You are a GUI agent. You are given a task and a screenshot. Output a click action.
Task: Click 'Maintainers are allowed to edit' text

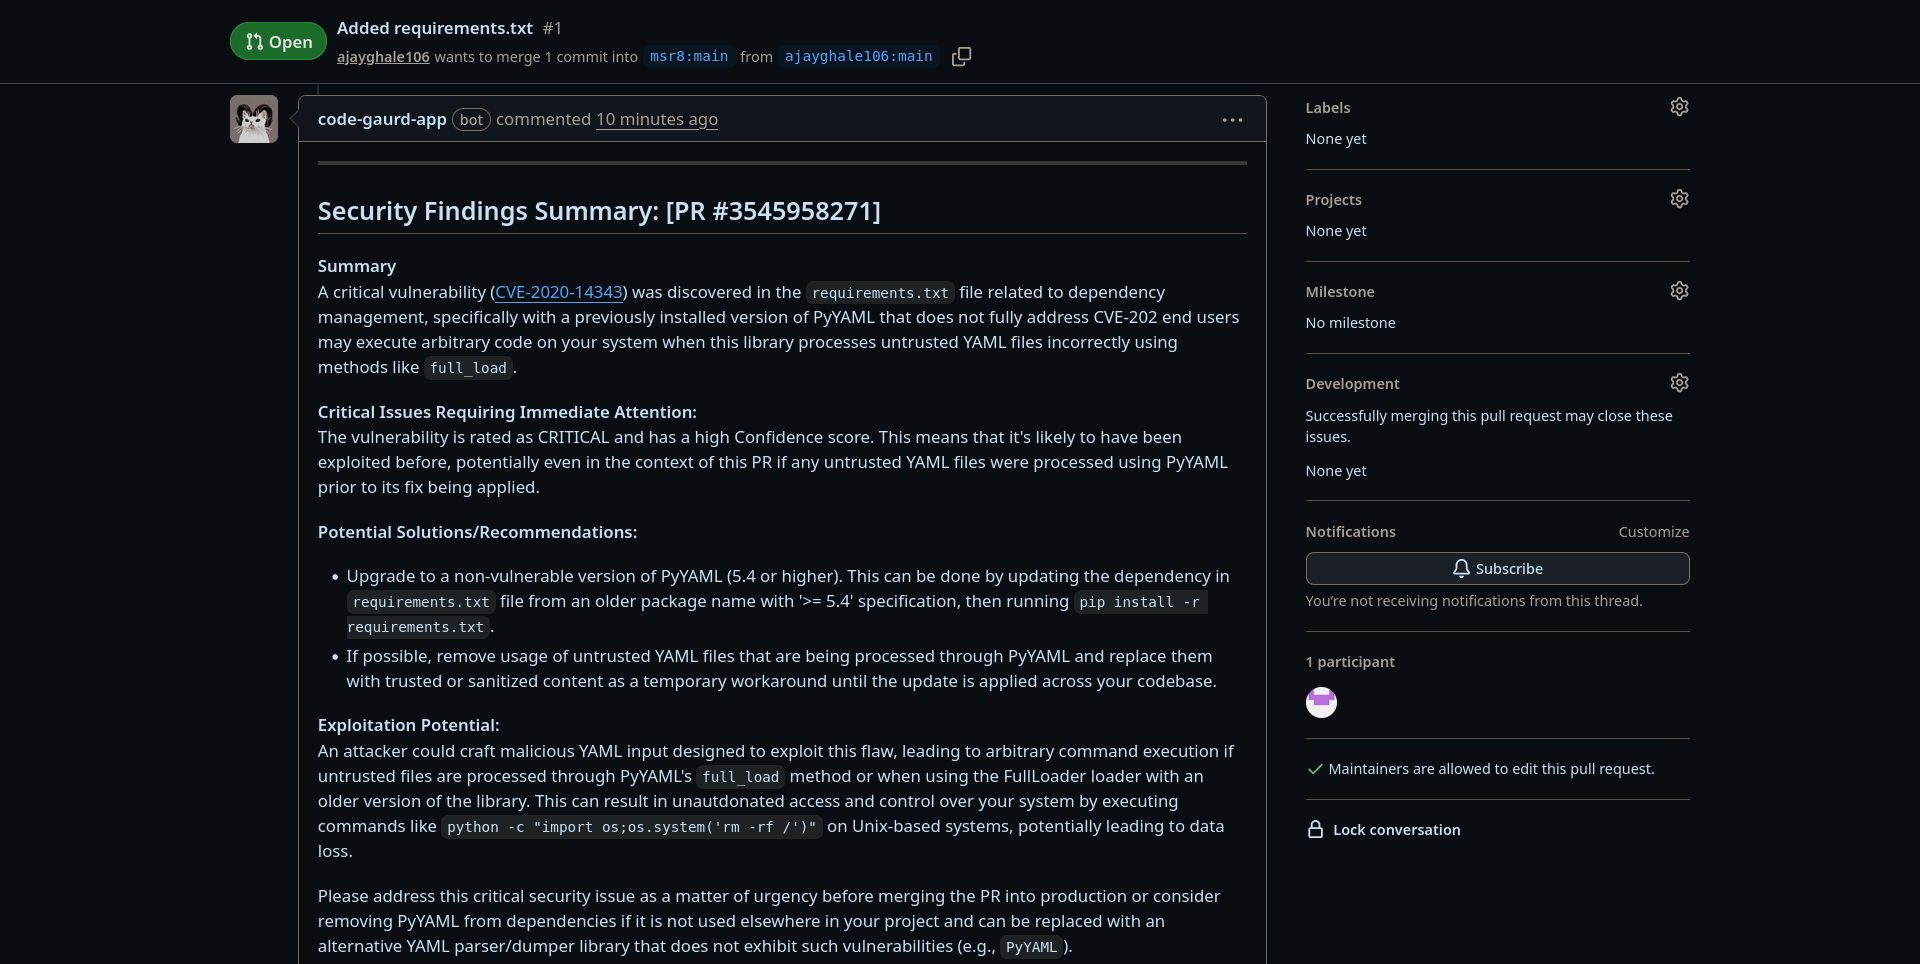(x=1491, y=769)
